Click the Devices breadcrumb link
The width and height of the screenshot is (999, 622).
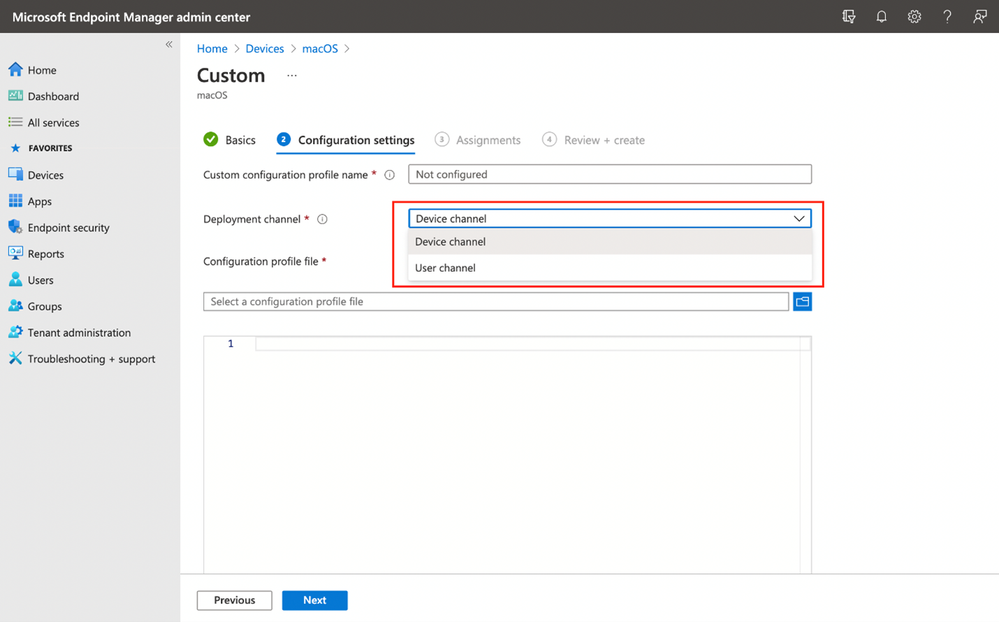point(264,48)
